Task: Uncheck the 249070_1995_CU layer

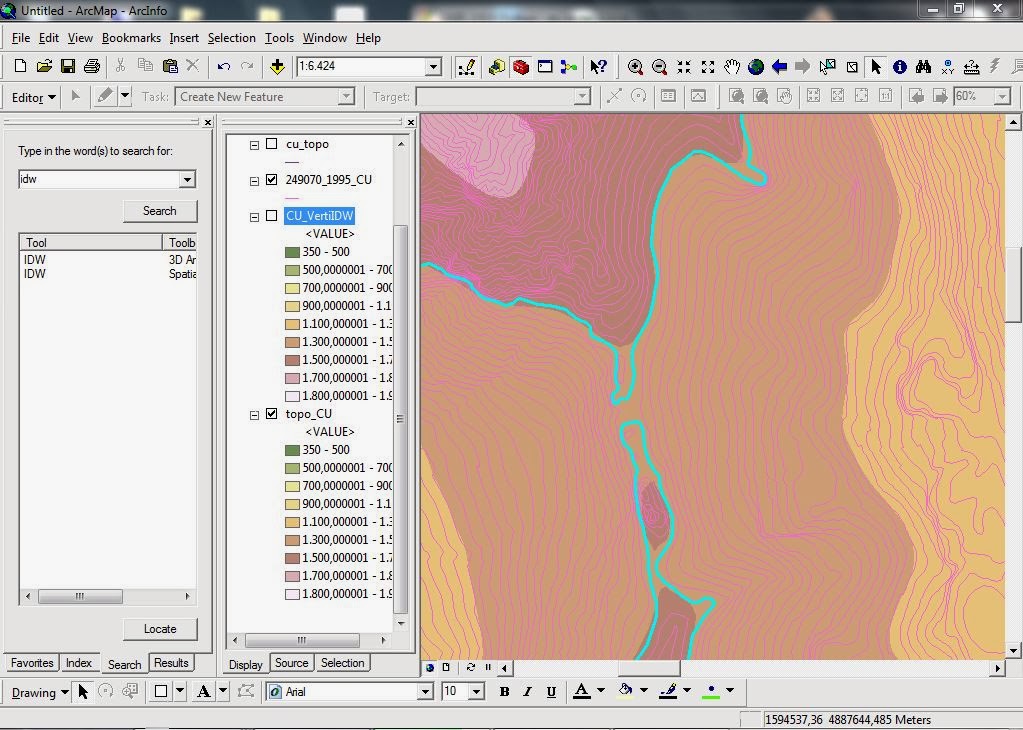Action: pyautogui.click(x=272, y=179)
